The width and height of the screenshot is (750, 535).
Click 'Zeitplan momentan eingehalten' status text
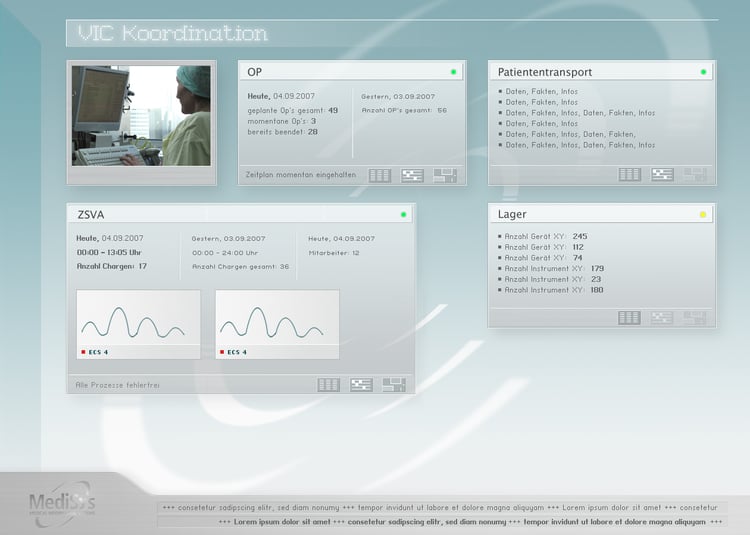pyautogui.click(x=301, y=175)
